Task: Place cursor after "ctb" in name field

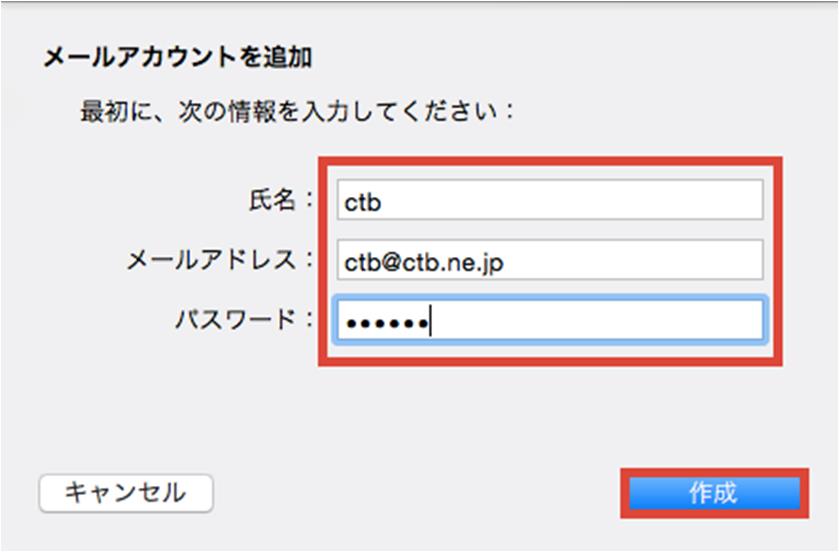Action: tap(383, 202)
